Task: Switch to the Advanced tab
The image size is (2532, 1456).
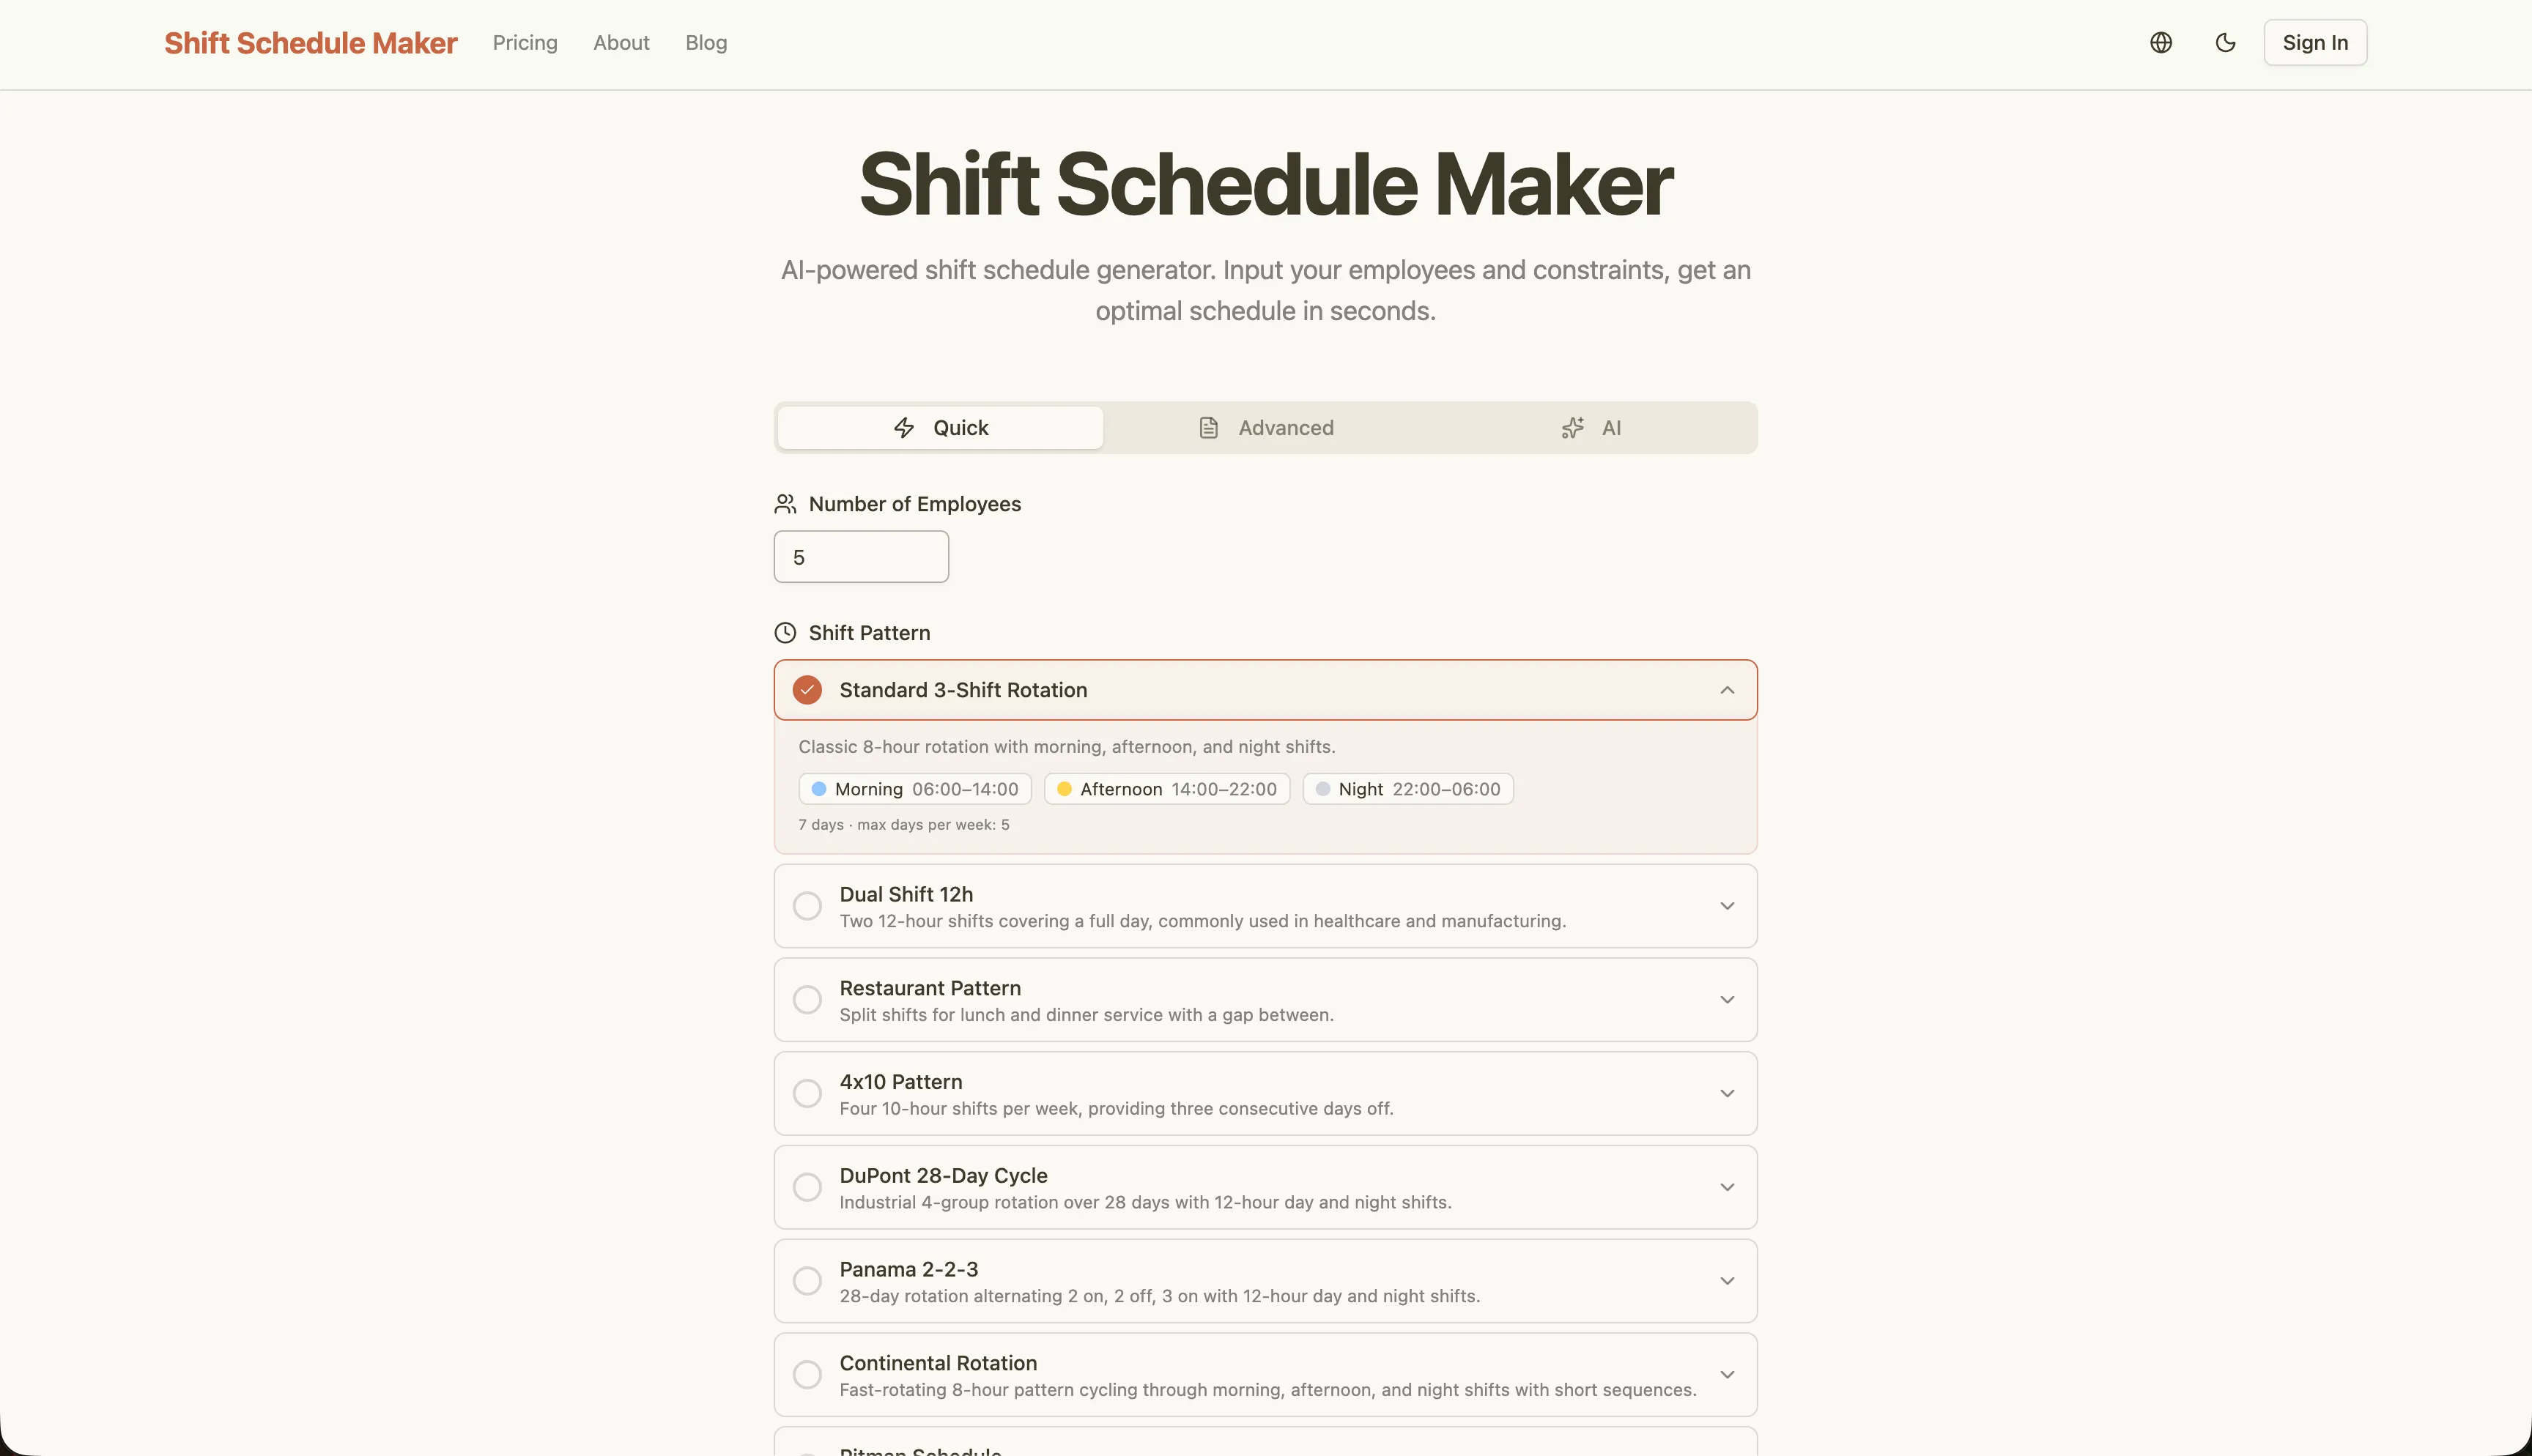Action: tap(1286, 427)
